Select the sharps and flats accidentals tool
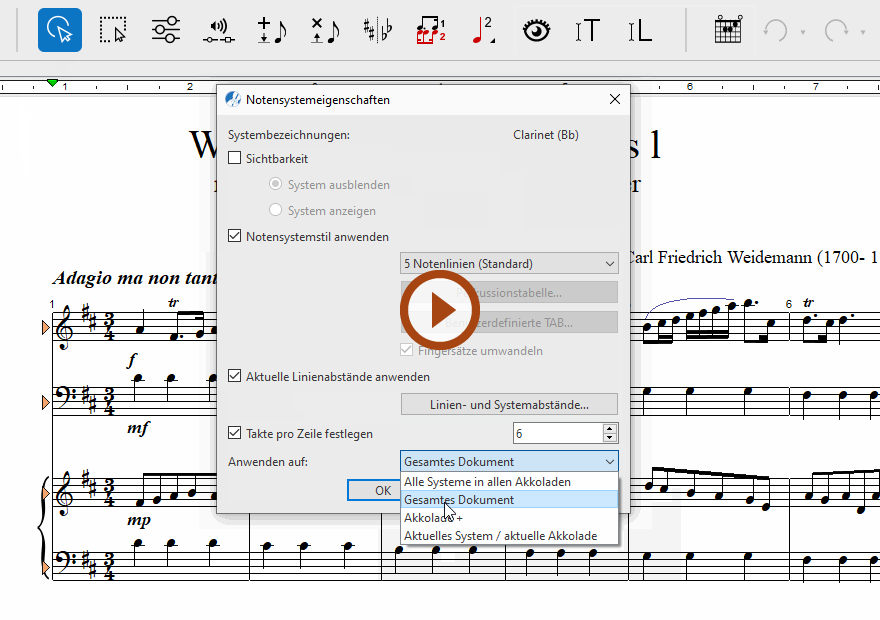880x620 pixels. 377,30
